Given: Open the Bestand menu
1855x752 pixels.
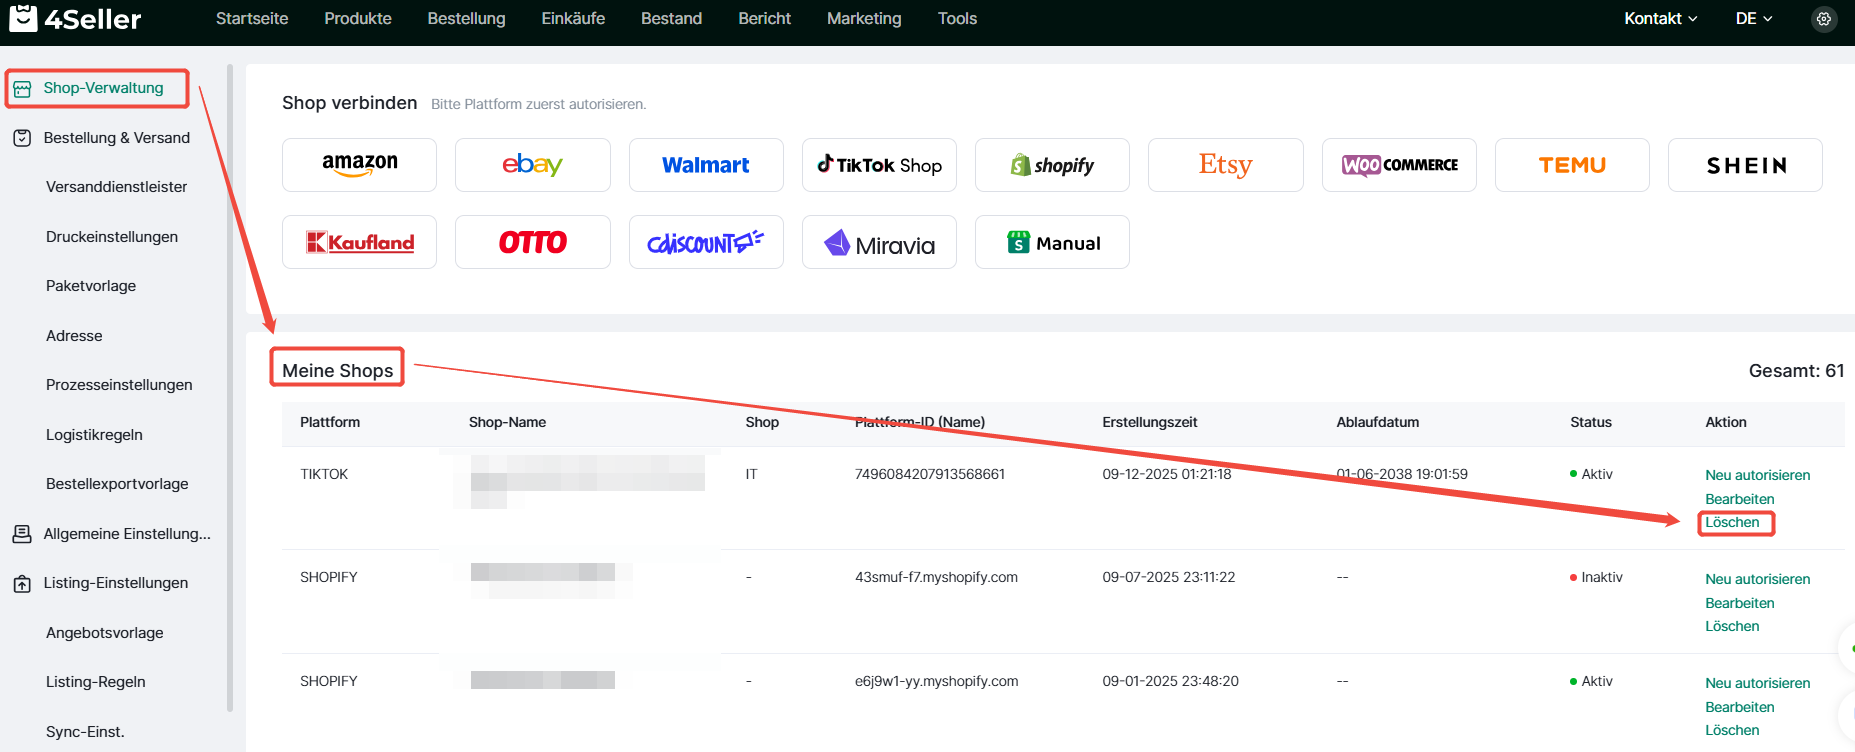Looking at the screenshot, I should point(671,18).
